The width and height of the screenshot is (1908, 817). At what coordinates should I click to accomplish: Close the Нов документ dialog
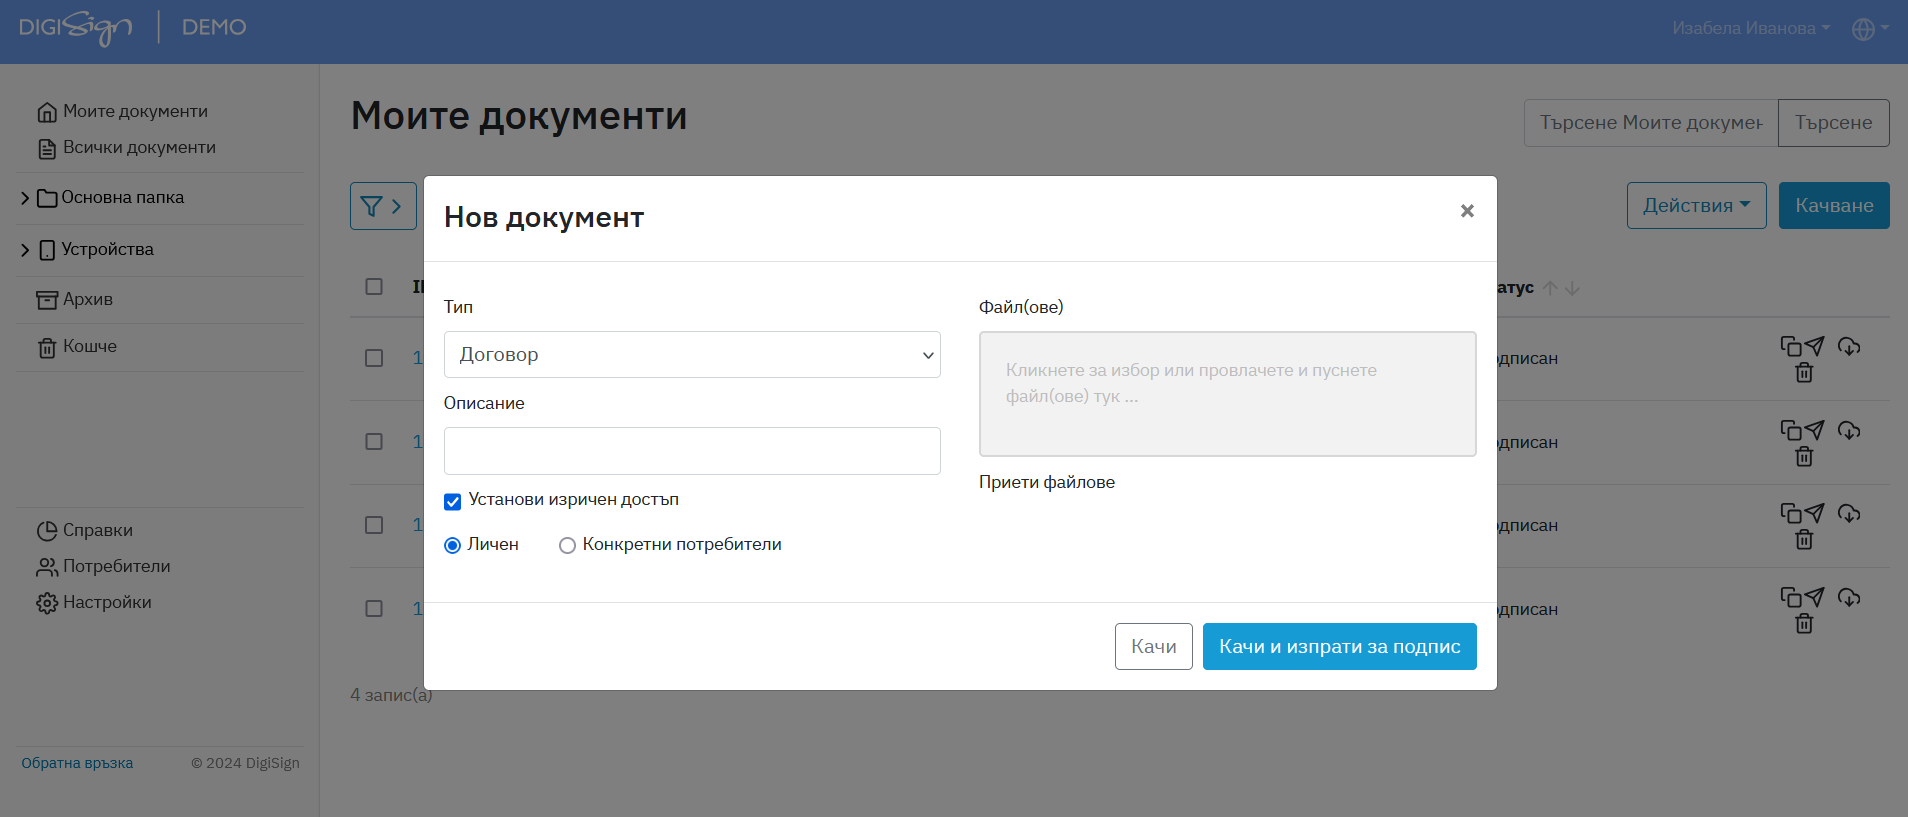tap(1467, 211)
